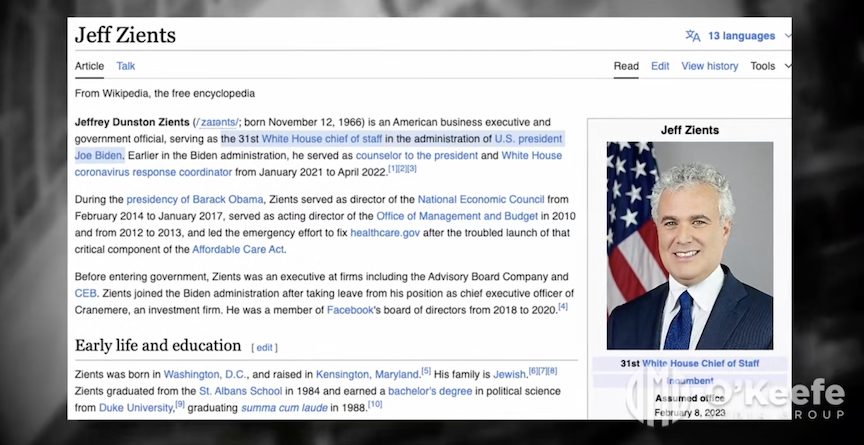The height and width of the screenshot is (445, 864).
Task: Expand the Tools dropdown menu
Action: pyautogui.click(x=770, y=66)
